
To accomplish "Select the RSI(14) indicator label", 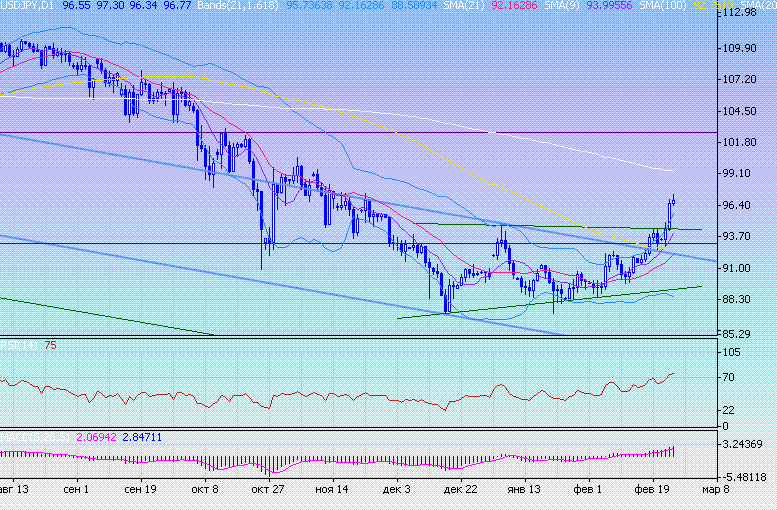I will (x=14, y=345).
